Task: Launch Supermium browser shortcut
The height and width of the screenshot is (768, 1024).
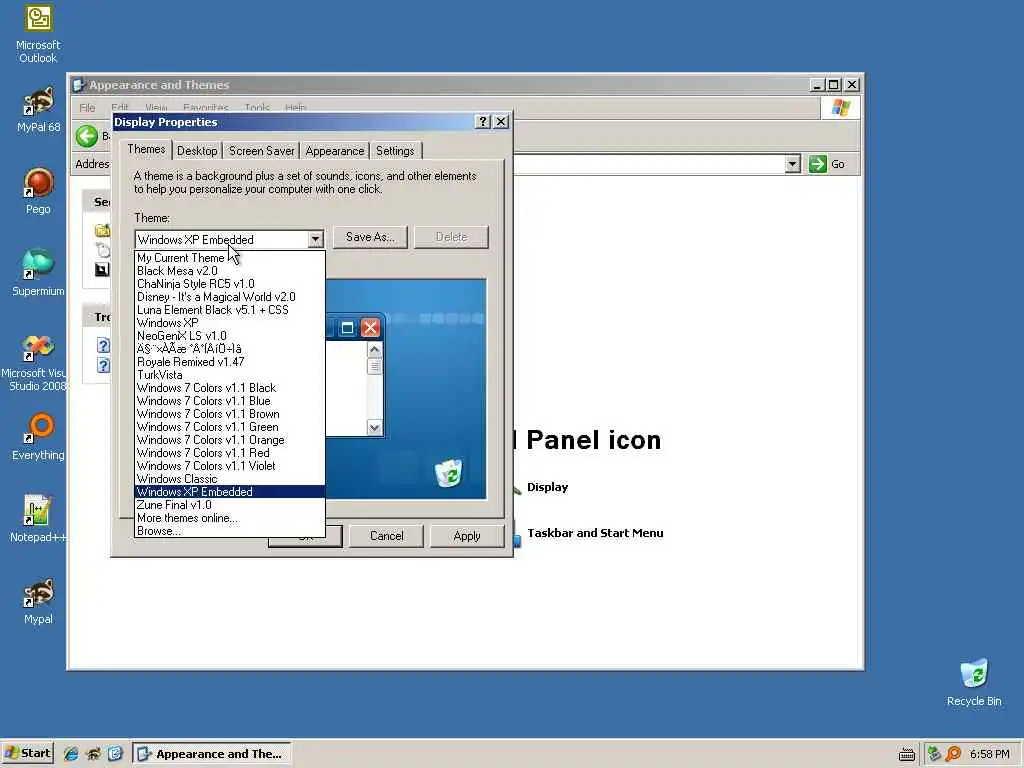Action: click(x=38, y=273)
